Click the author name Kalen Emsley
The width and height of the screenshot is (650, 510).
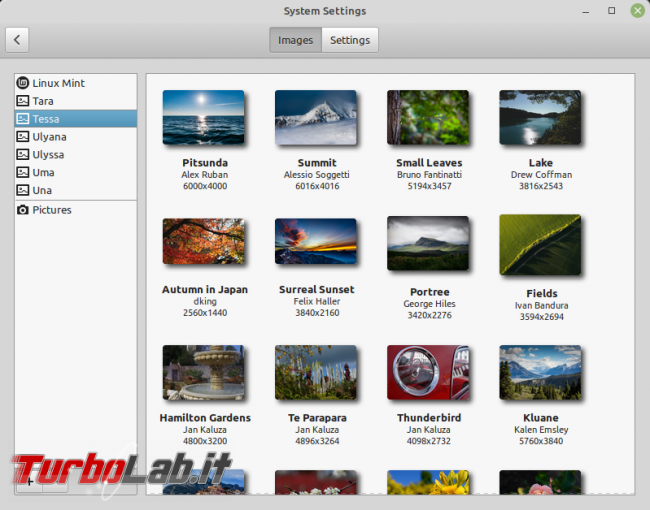tap(541, 430)
